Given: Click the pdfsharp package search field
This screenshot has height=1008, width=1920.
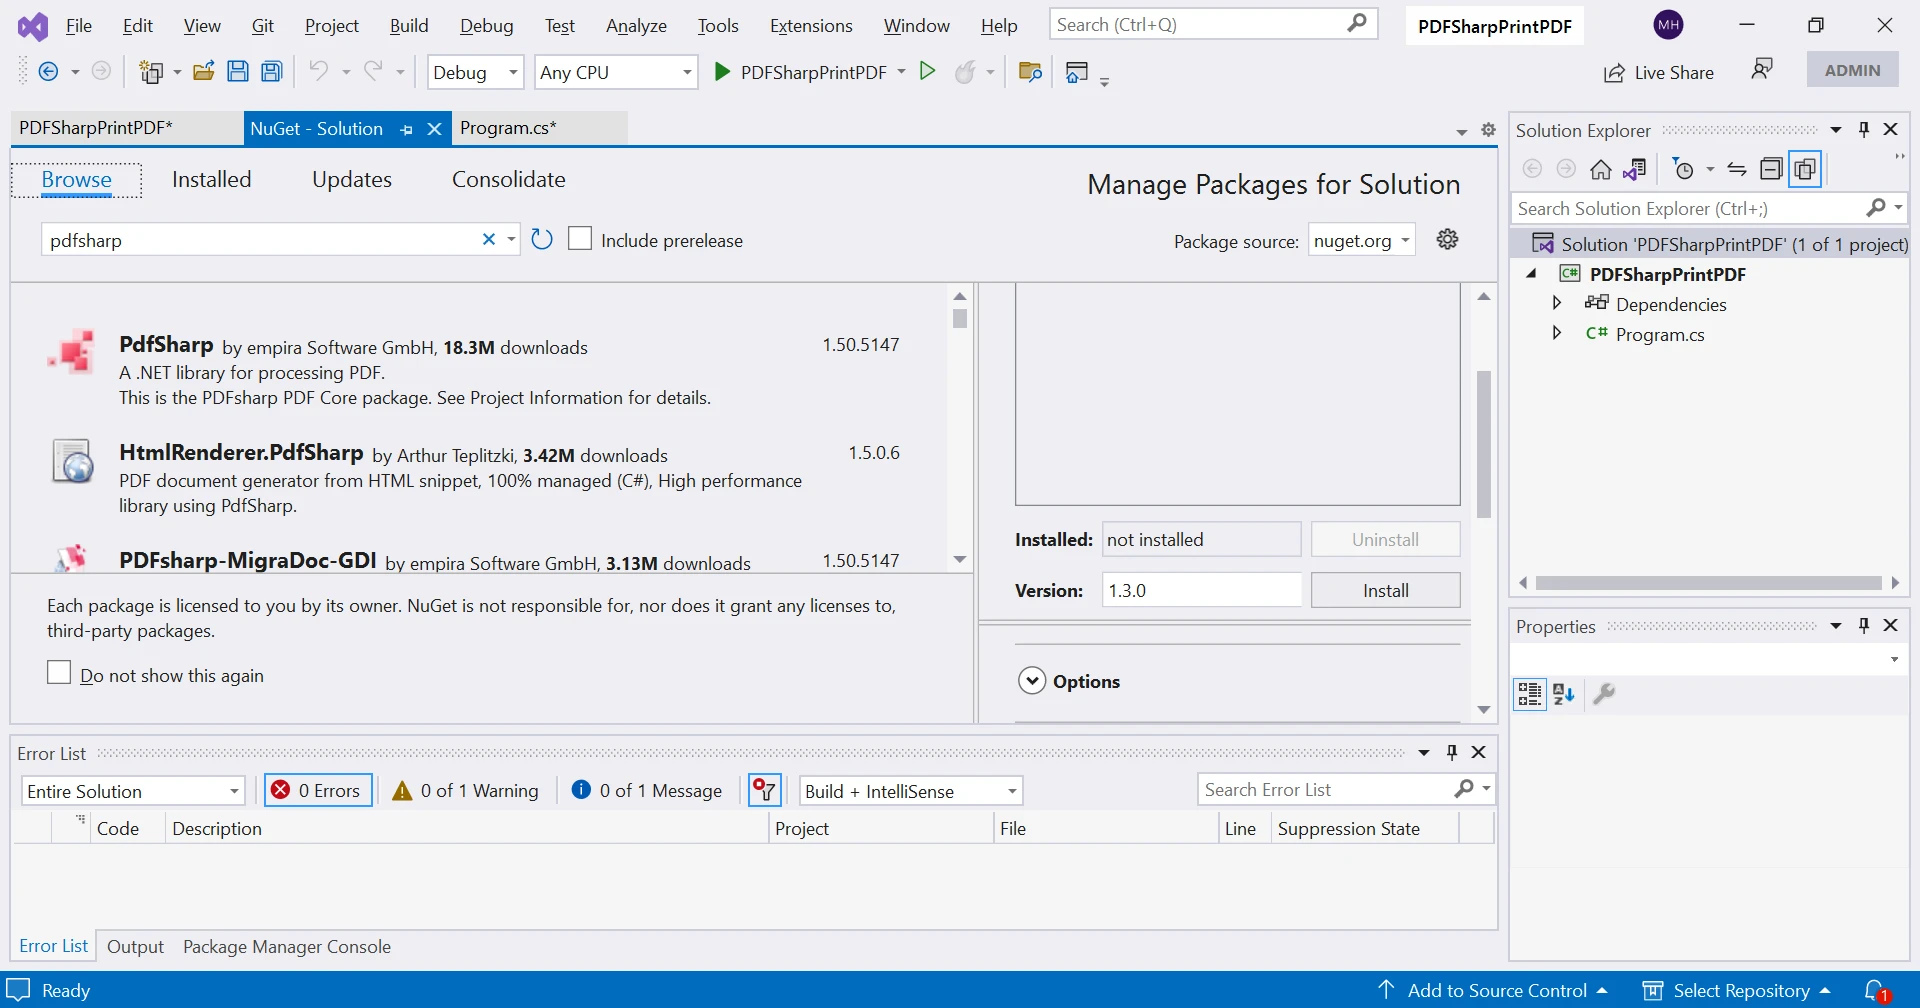Looking at the screenshot, I should [260, 240].
